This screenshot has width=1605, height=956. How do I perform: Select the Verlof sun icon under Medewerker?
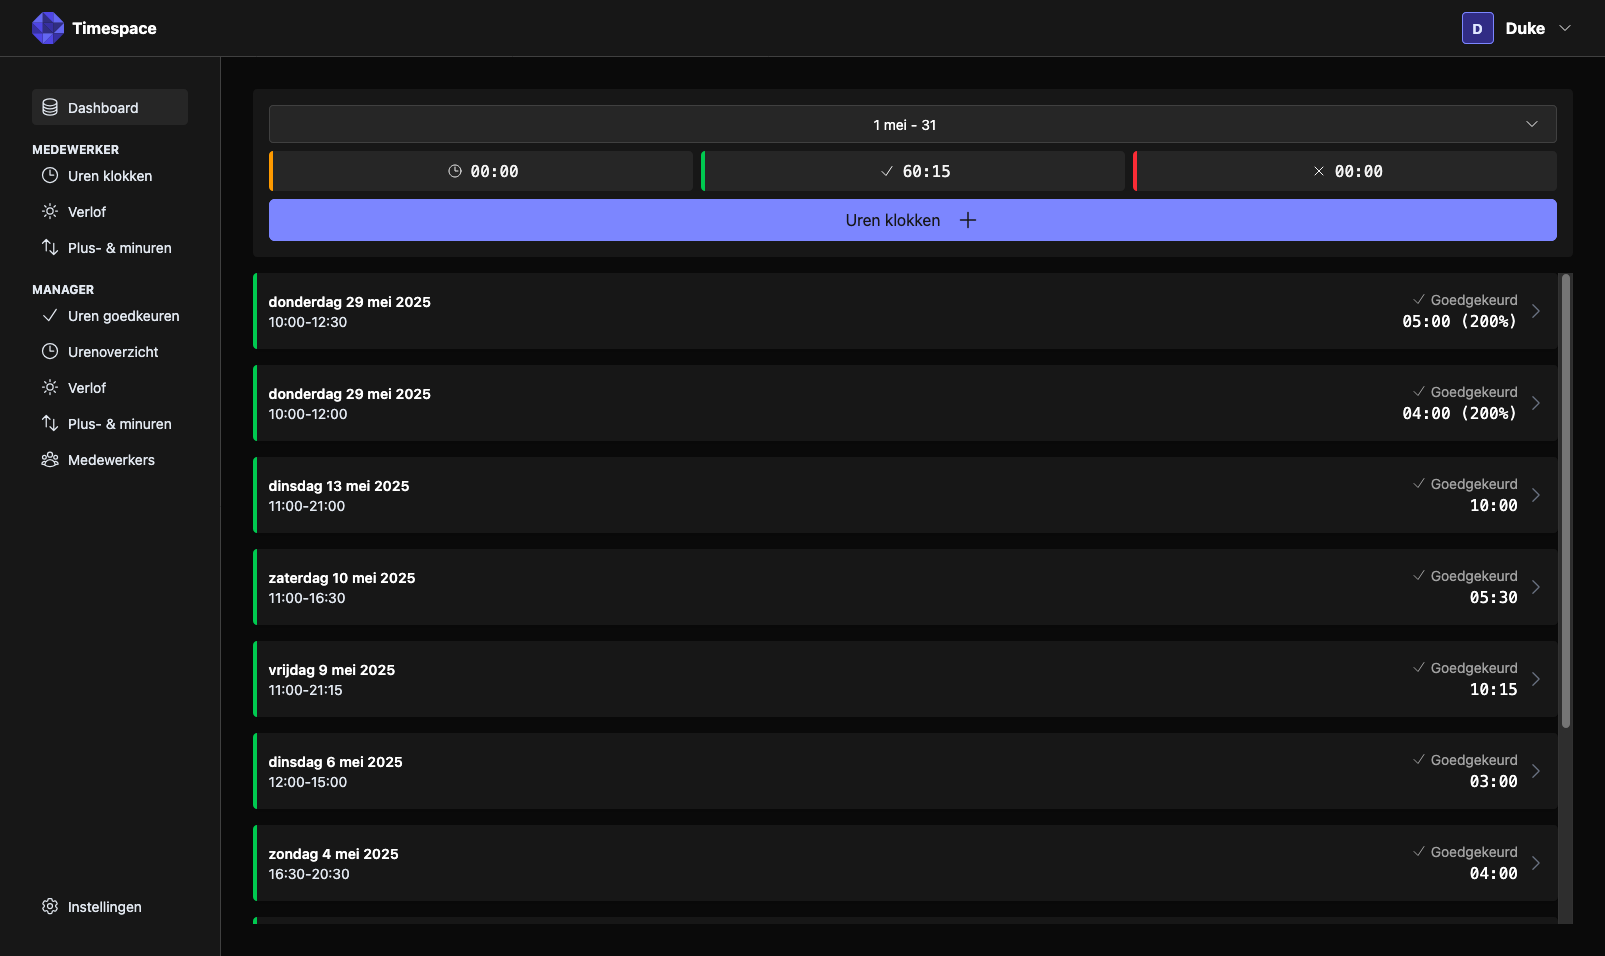click(49, 211)
